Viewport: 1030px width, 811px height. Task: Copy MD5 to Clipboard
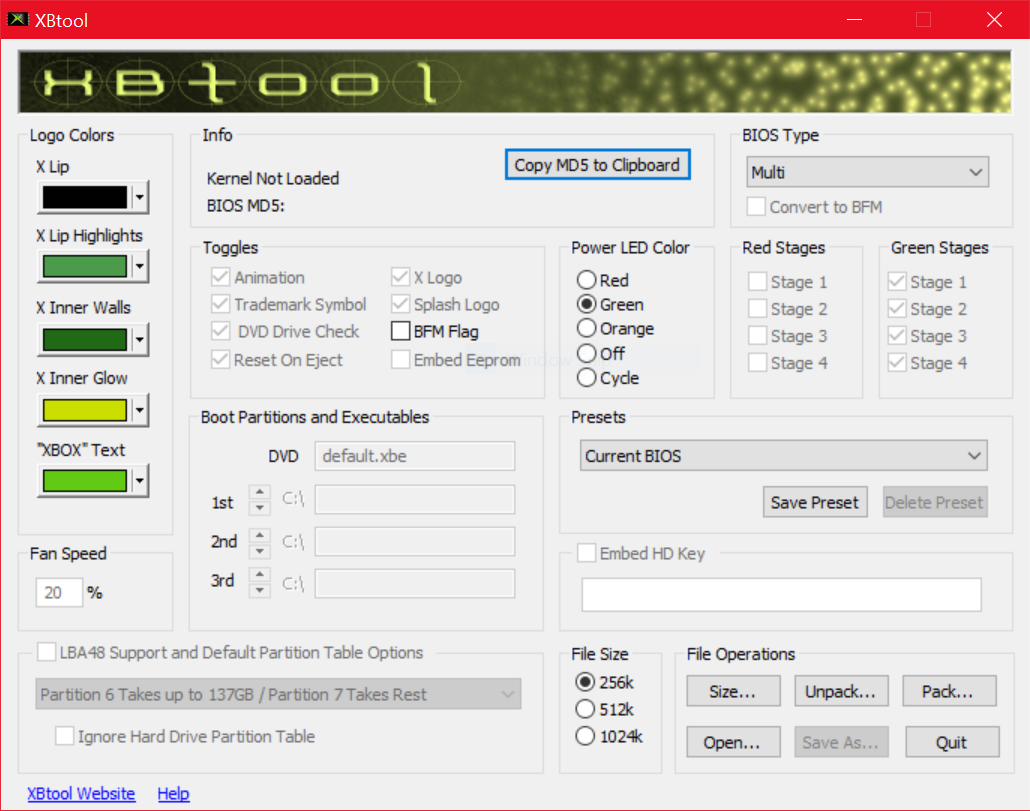(597, 165)
